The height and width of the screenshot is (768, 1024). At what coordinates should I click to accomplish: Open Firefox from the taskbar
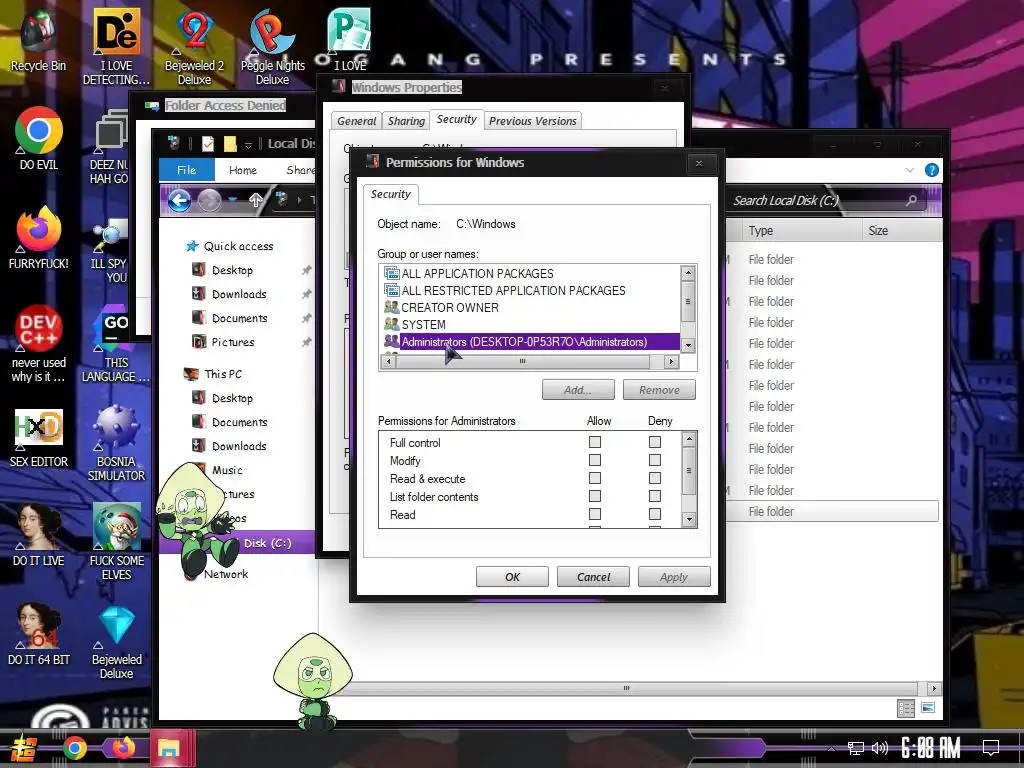click(122, 747)
